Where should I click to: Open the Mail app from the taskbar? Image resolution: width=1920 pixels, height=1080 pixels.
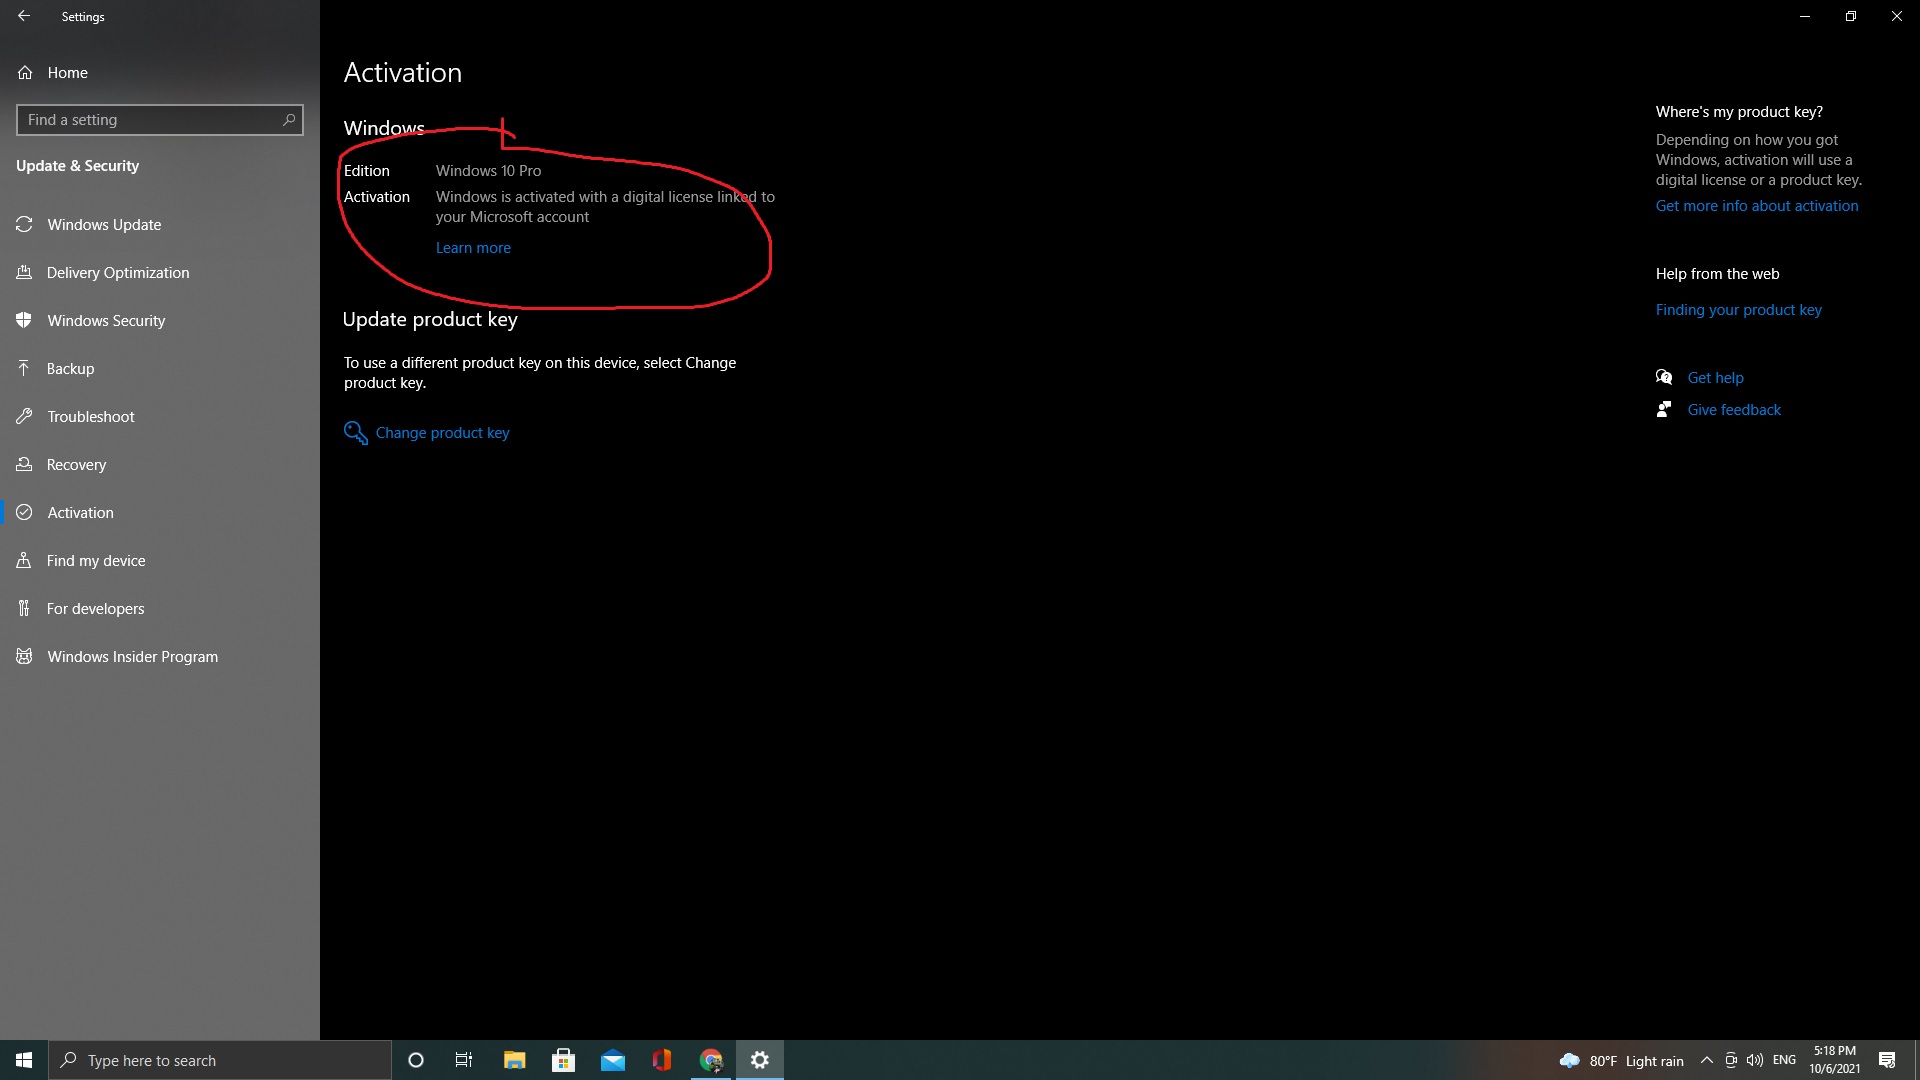[x=612, y=1060]
